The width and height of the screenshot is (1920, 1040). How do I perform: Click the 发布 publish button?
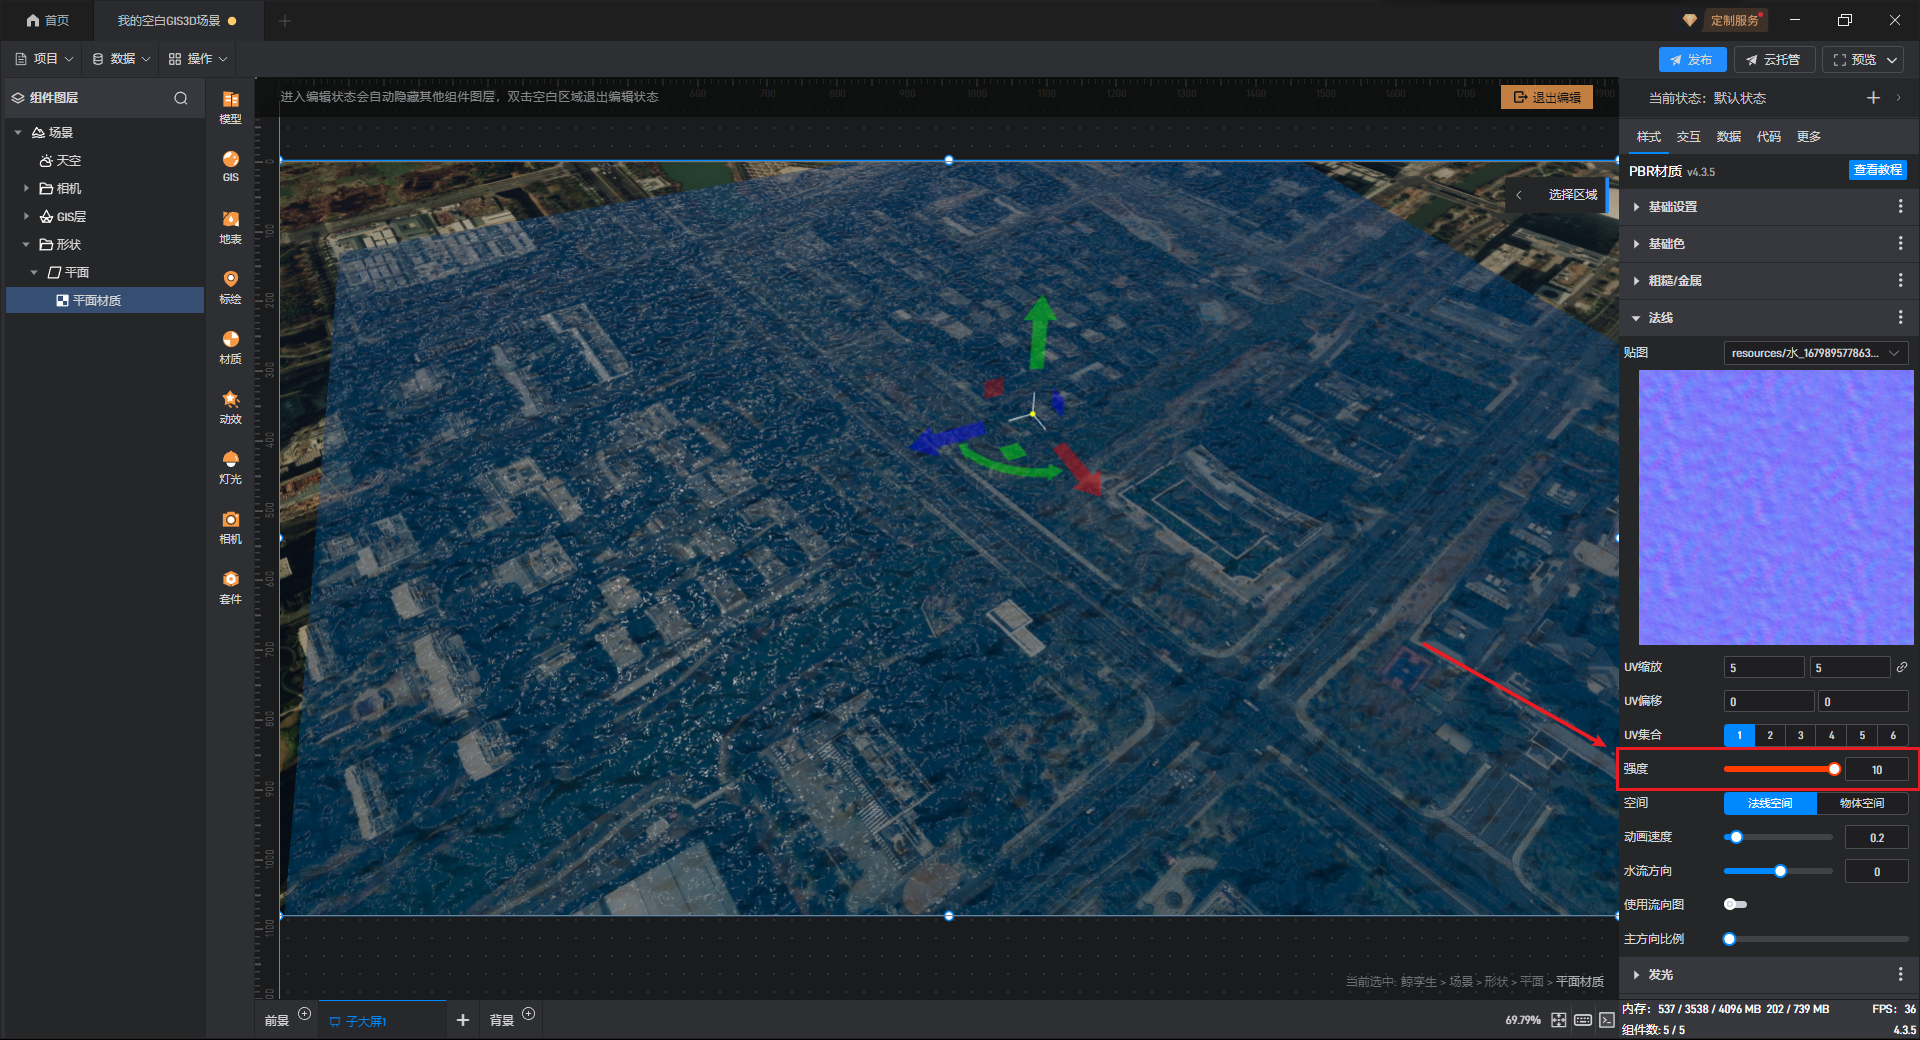[1691, 60]
